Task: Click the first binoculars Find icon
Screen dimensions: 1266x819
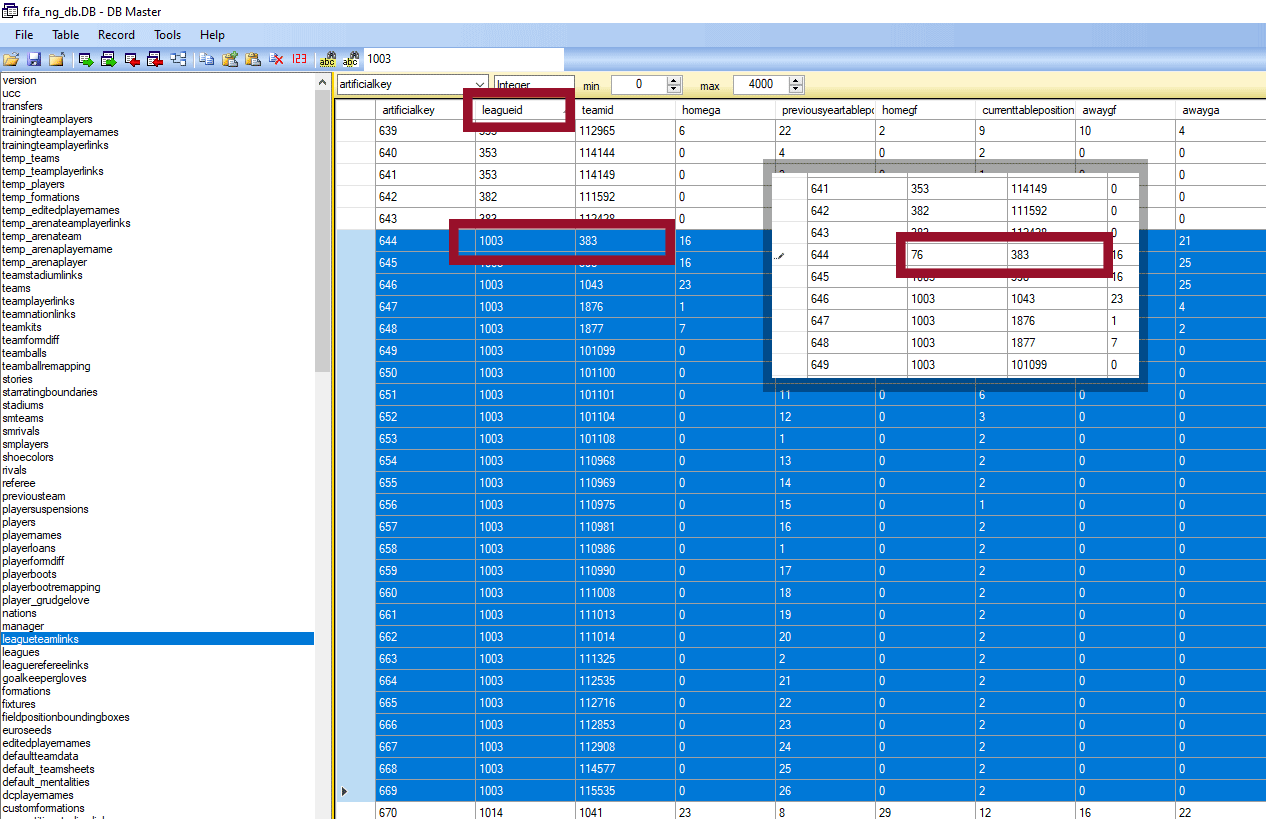Action: pyautogui.click(x=328, y=60)
